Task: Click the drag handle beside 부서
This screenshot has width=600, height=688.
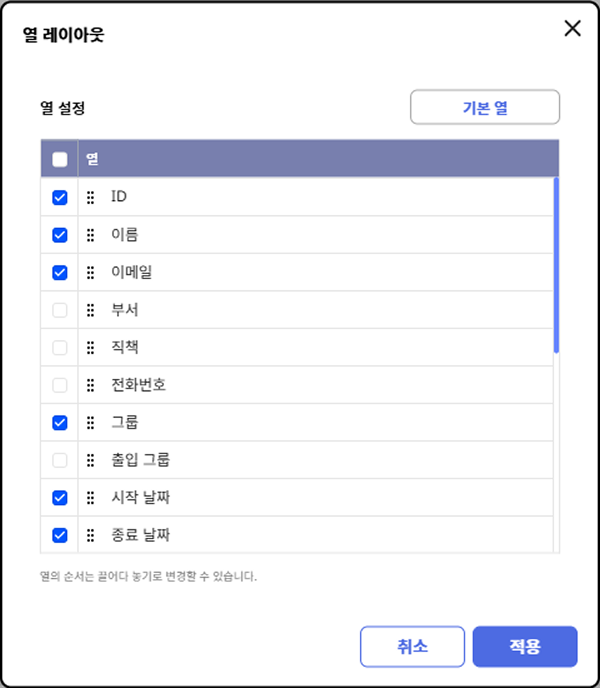Action: point(90,310)
